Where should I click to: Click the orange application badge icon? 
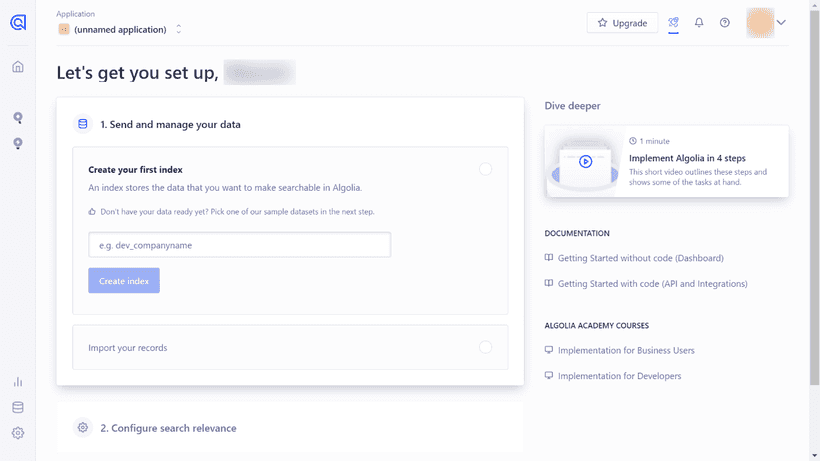(x=64, y=29)
